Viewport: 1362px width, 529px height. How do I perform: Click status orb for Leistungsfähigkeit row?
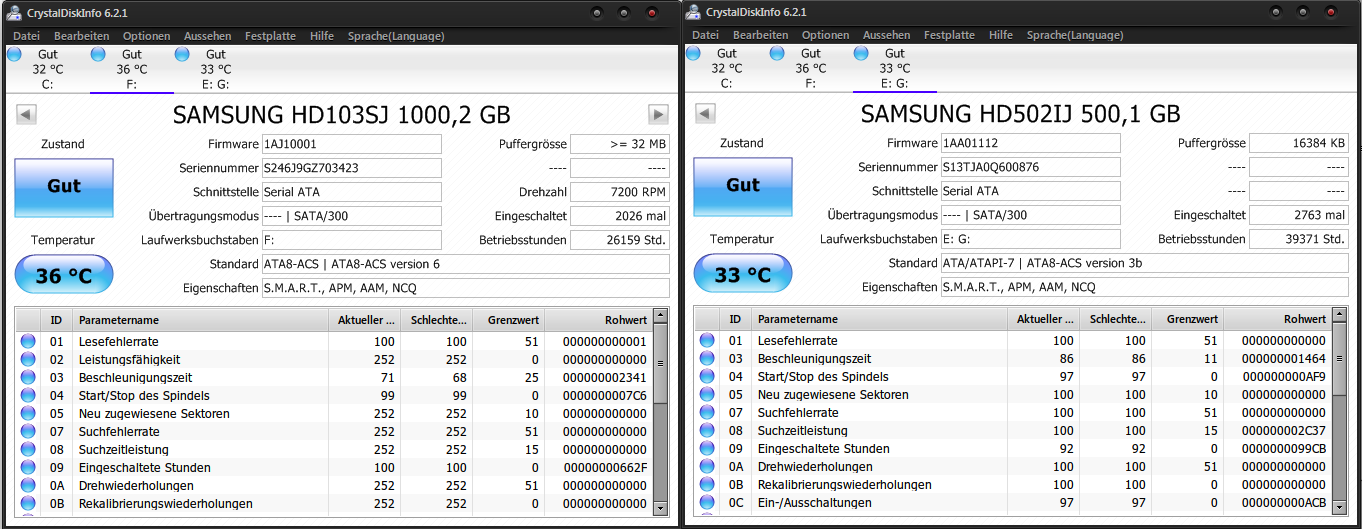[x=28, y=359]
